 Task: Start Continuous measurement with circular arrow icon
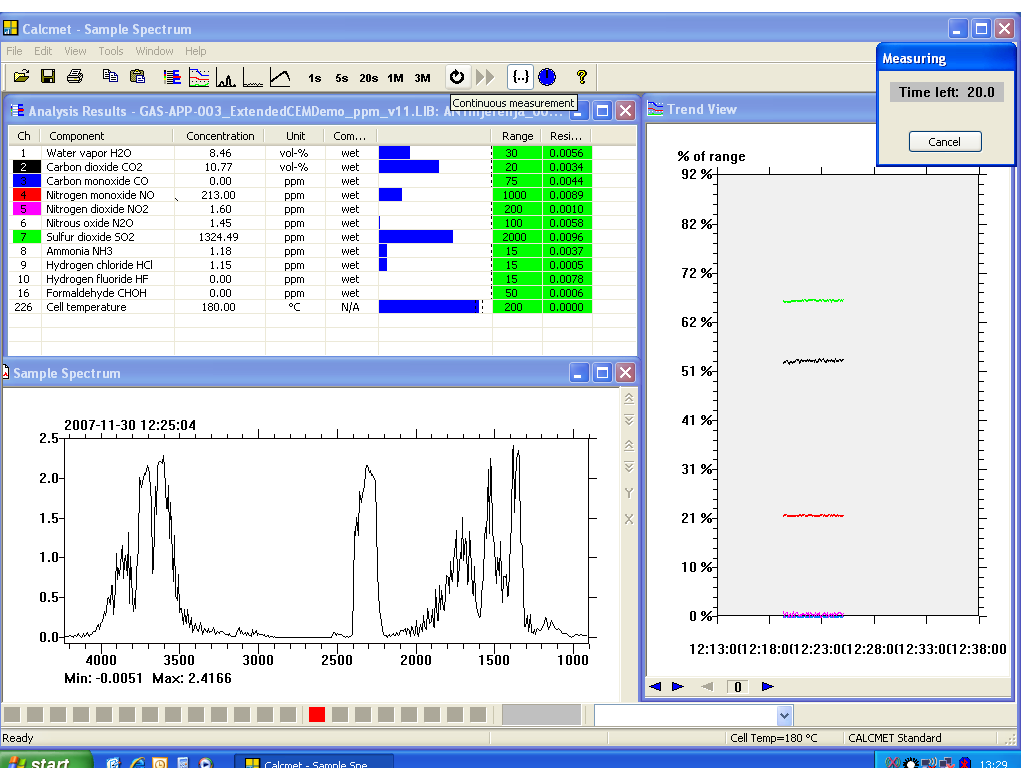click(457, 76)
